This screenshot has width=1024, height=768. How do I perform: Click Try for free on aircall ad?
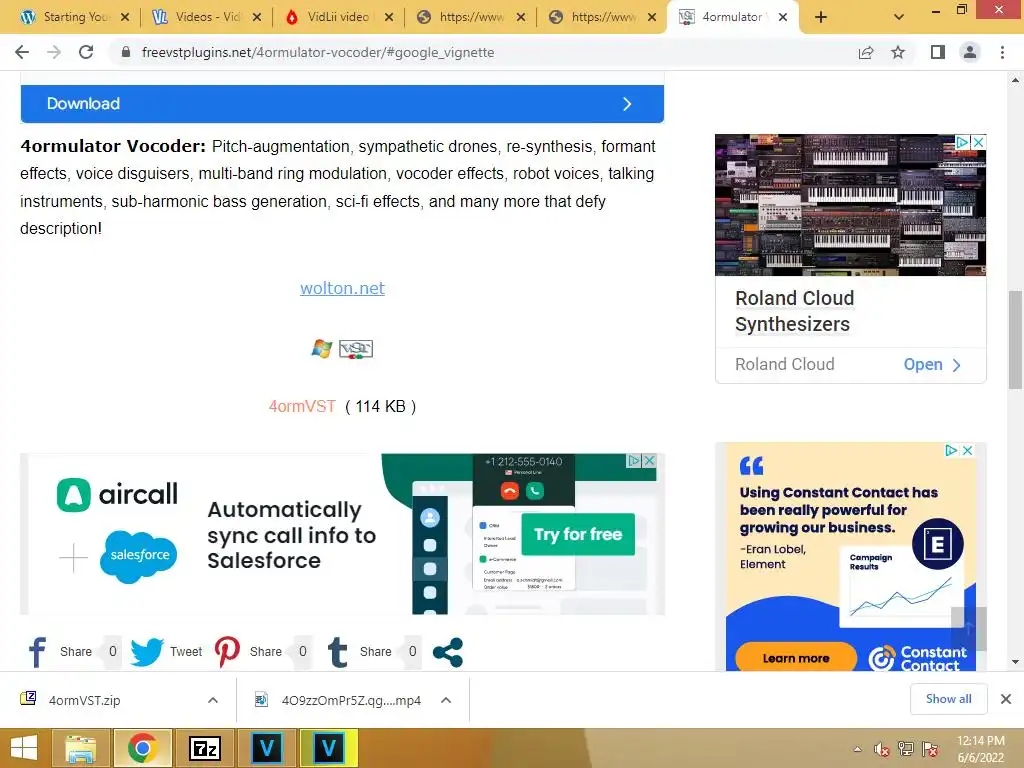click(x=578, y=534)
